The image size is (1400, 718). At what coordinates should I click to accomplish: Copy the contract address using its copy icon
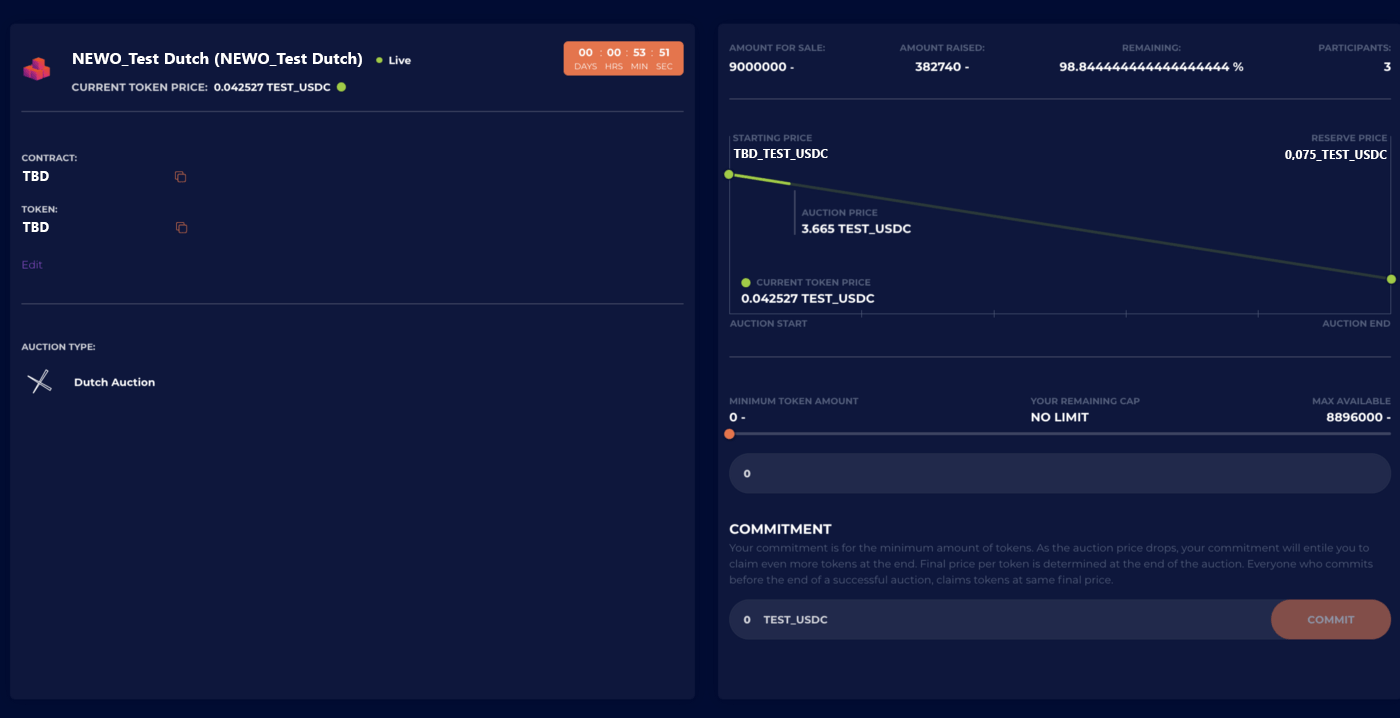180,176
